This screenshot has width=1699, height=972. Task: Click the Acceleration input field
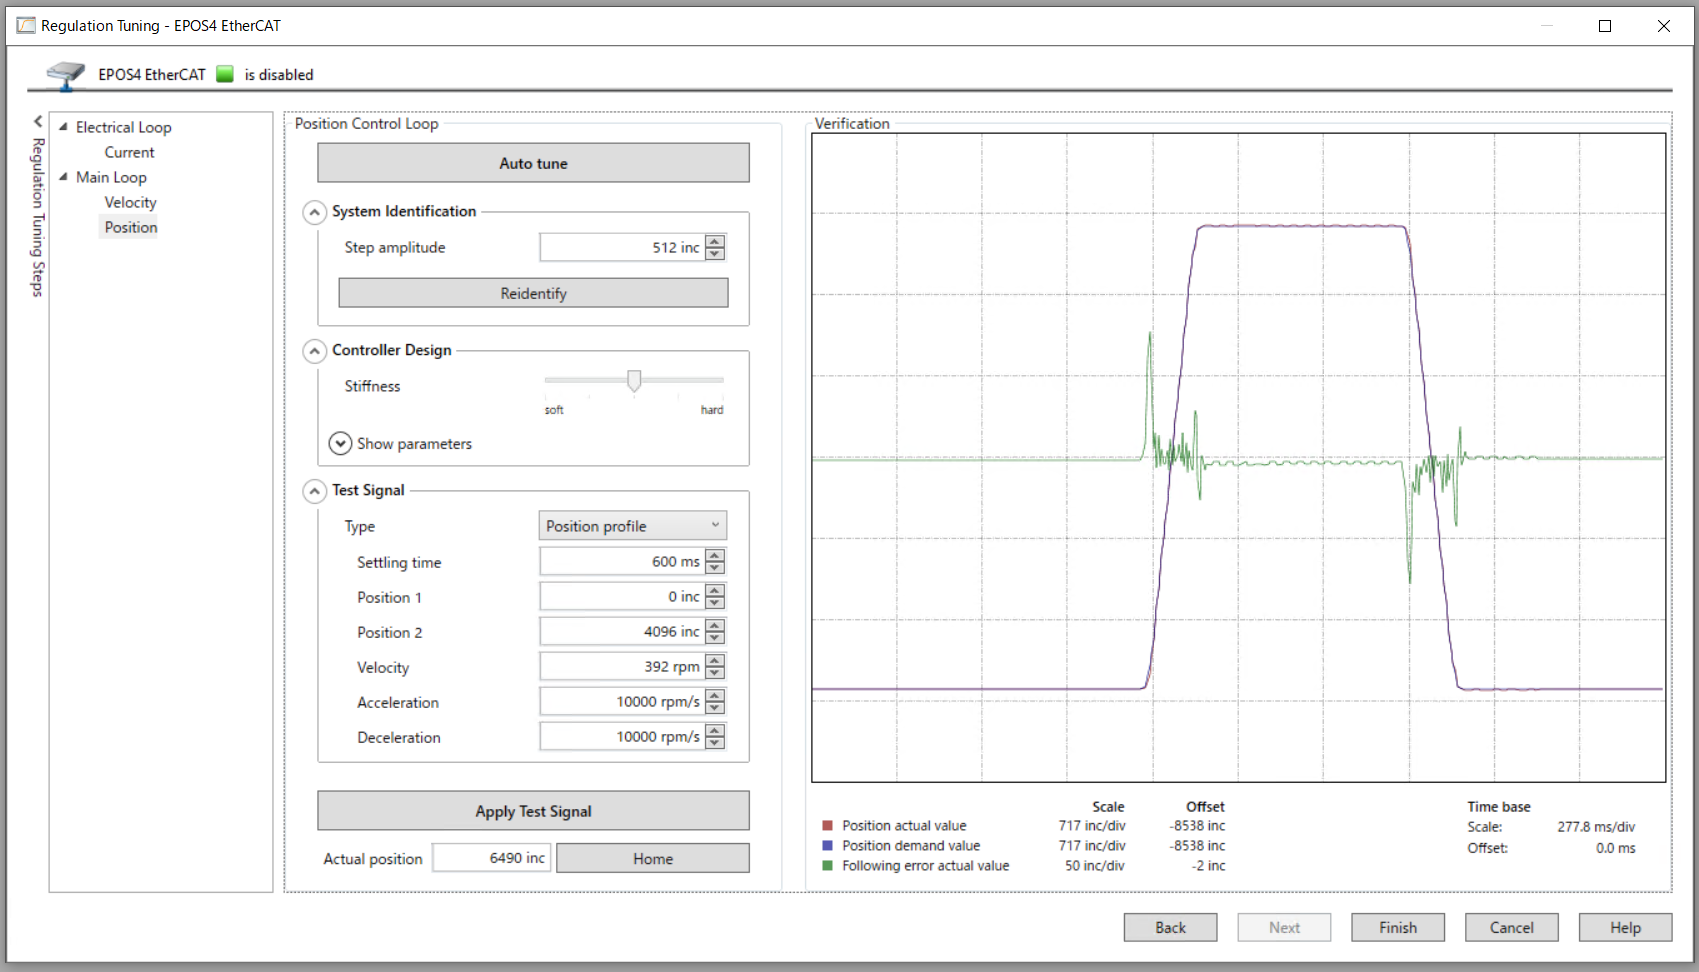621,702
